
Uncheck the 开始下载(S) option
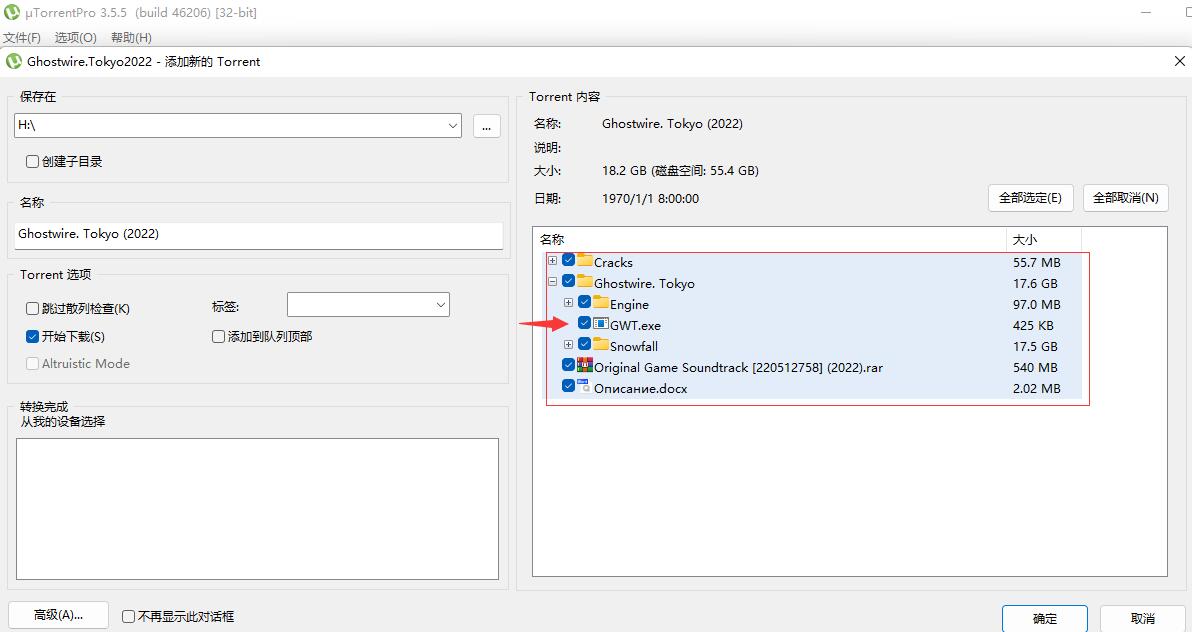coord(33,337)
